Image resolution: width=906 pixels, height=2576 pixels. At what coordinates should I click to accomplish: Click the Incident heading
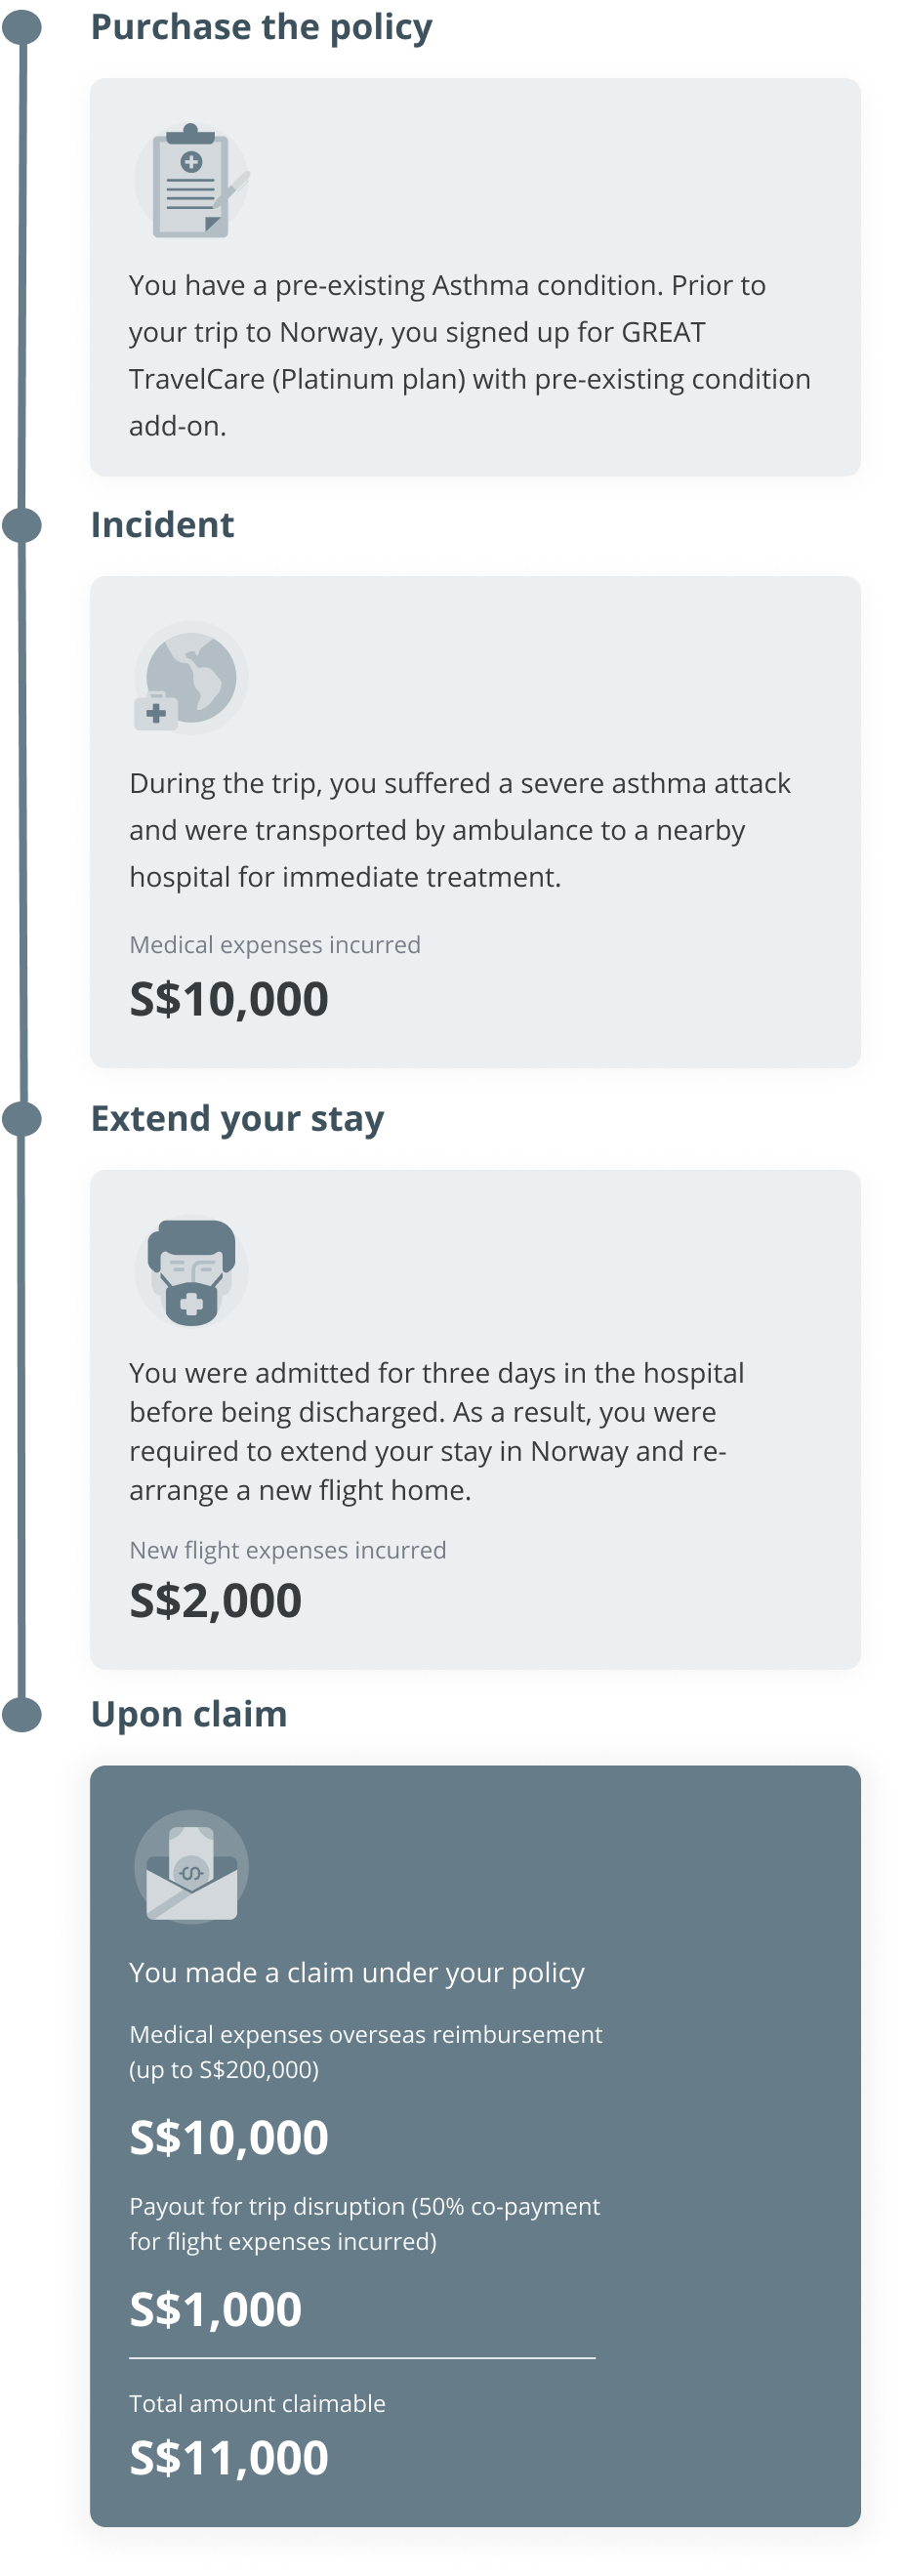click(162, 525)
